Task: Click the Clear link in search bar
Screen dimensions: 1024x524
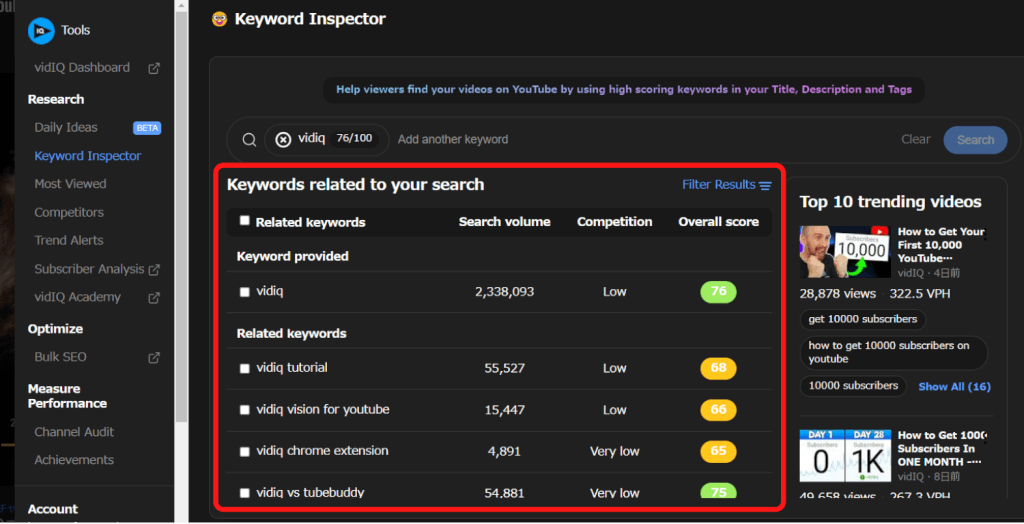Action: coord(915,140)
